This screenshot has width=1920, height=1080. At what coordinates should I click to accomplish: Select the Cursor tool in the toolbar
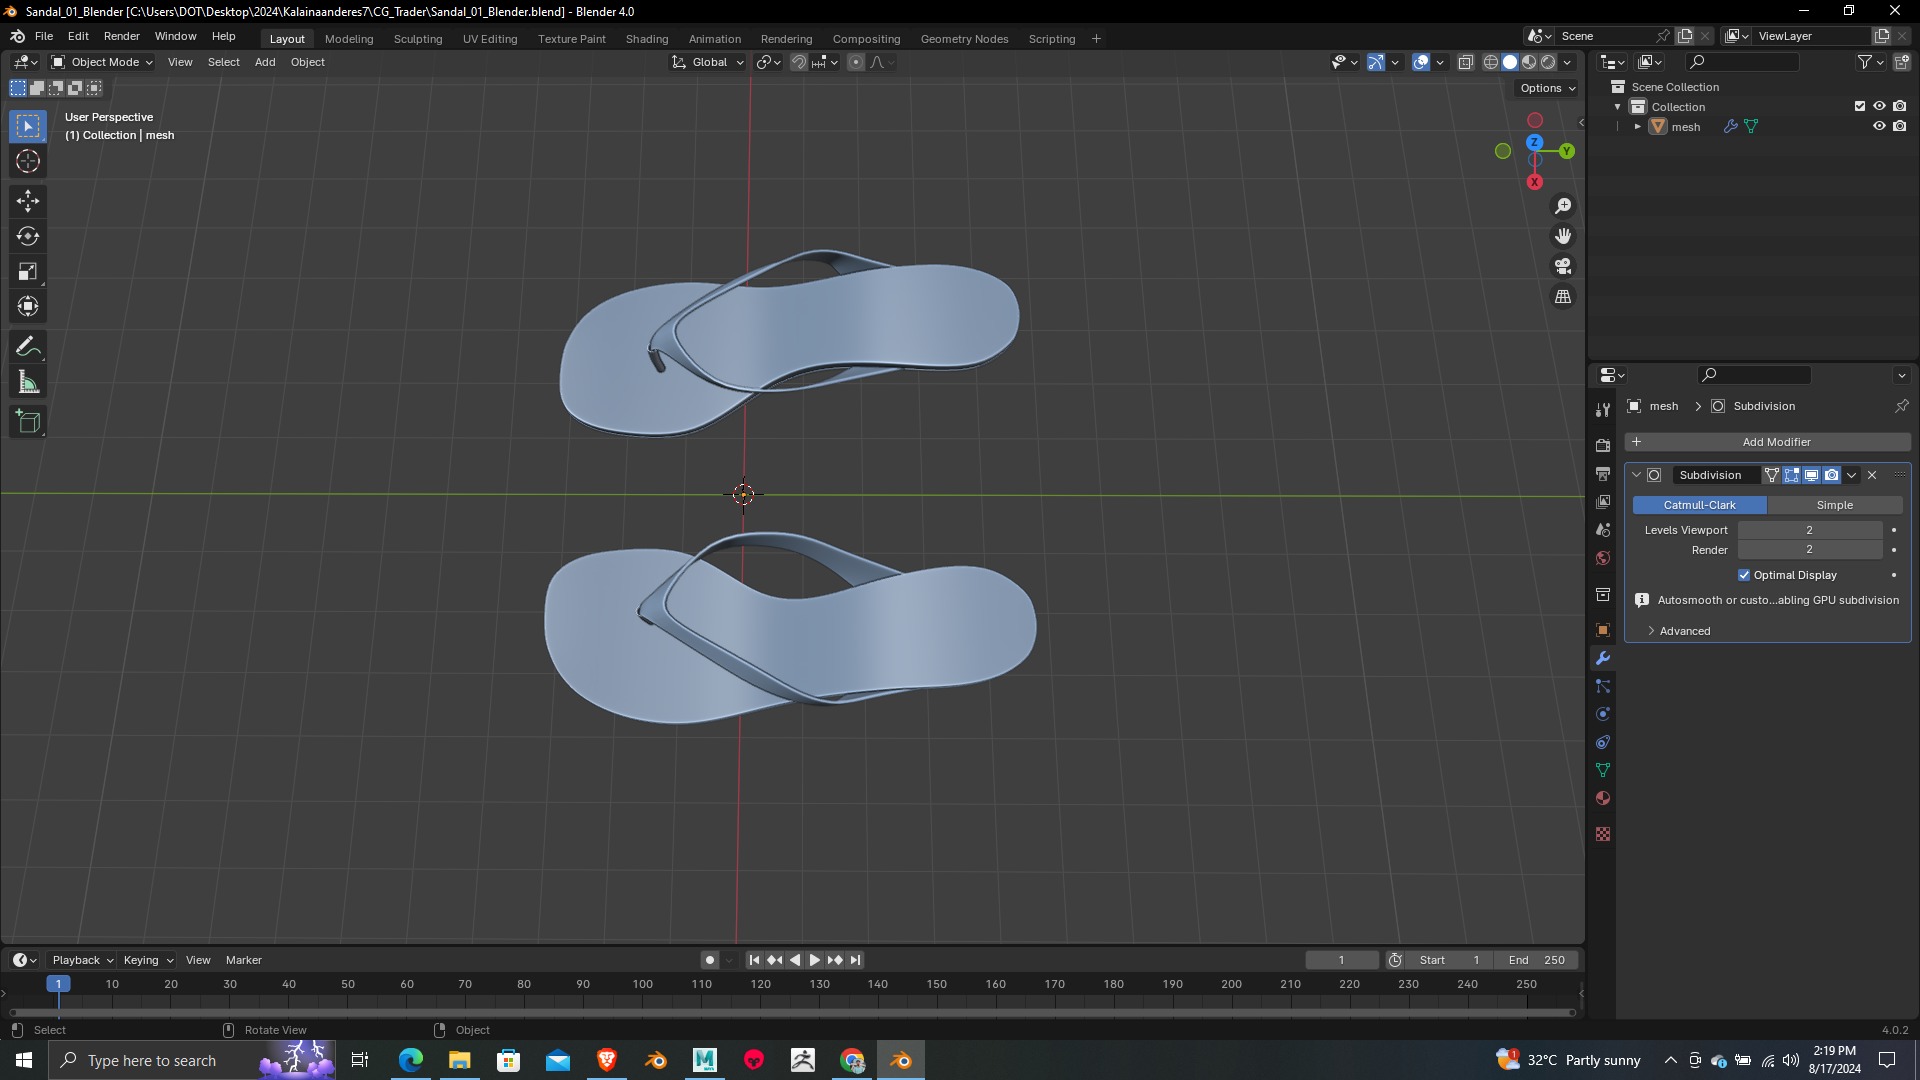click(x=28, y=161)
